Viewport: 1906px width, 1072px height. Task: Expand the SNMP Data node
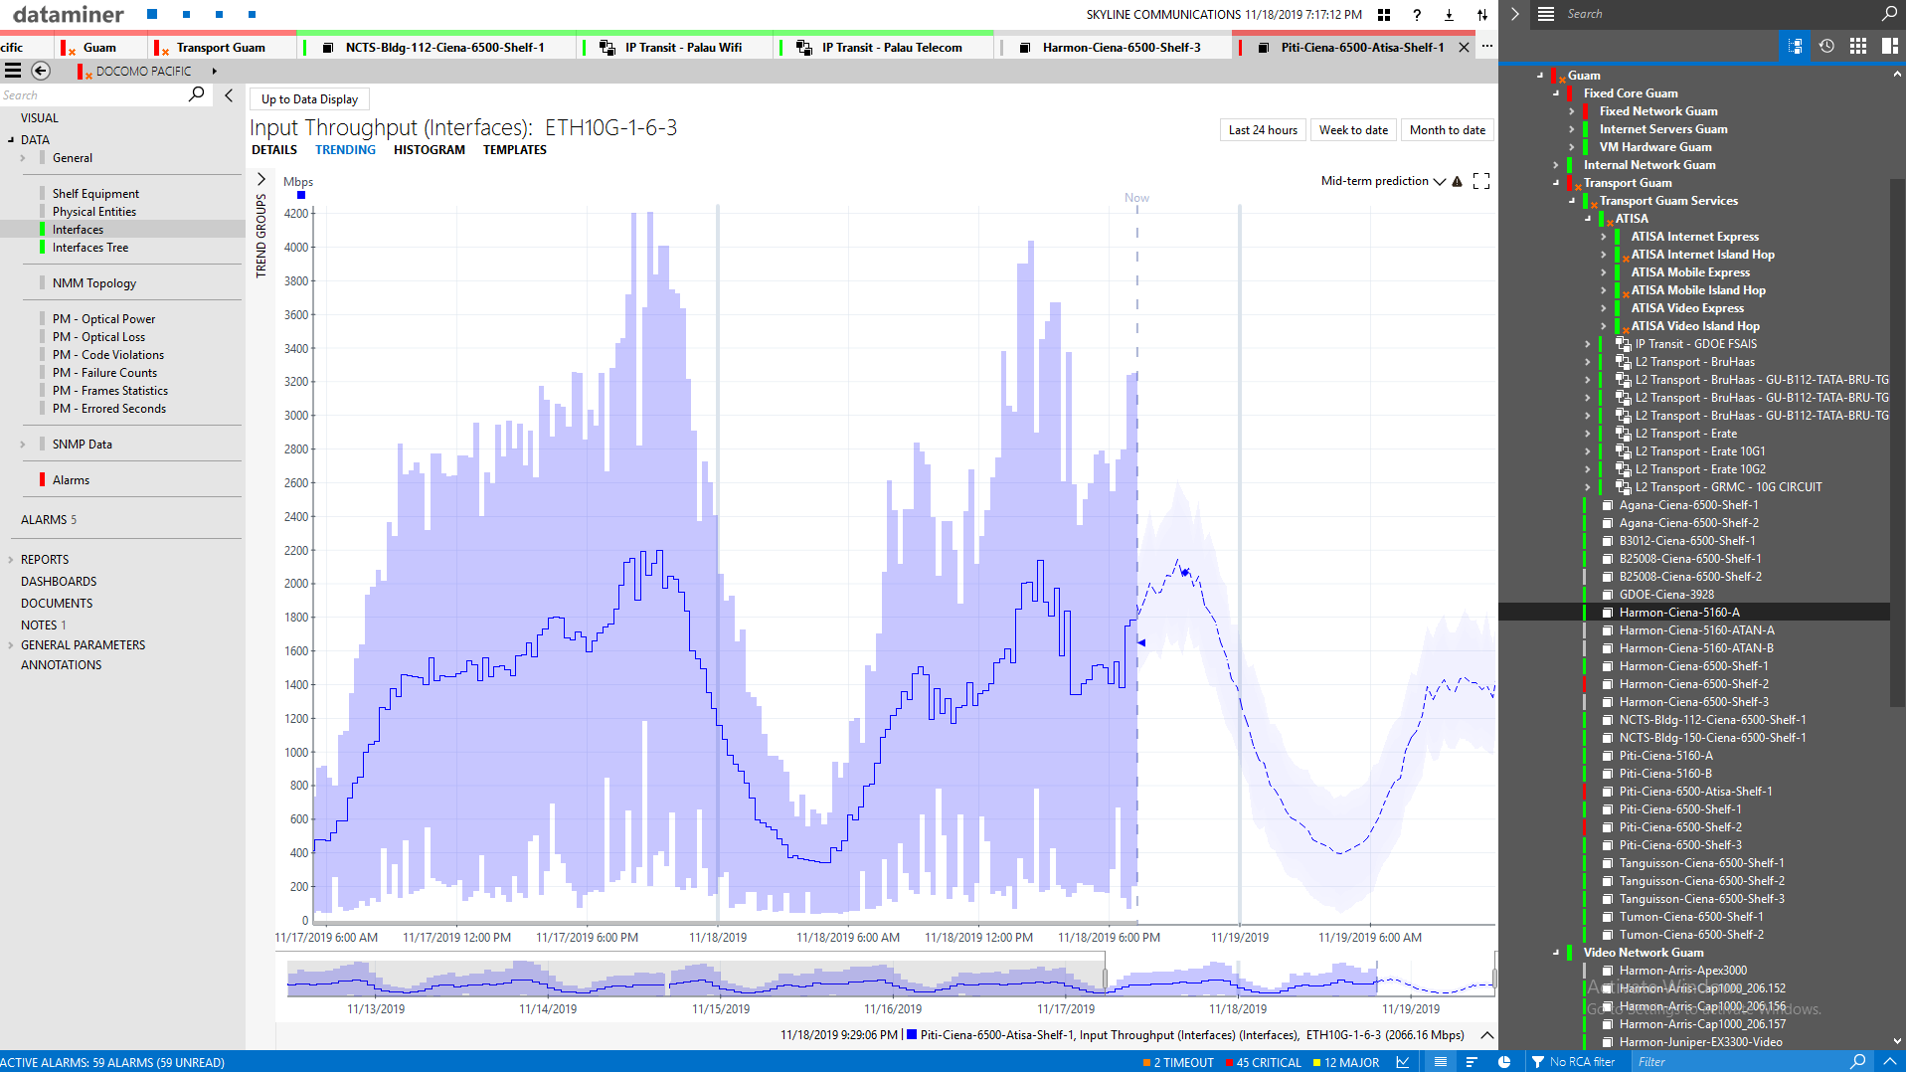tap(23, 444)
